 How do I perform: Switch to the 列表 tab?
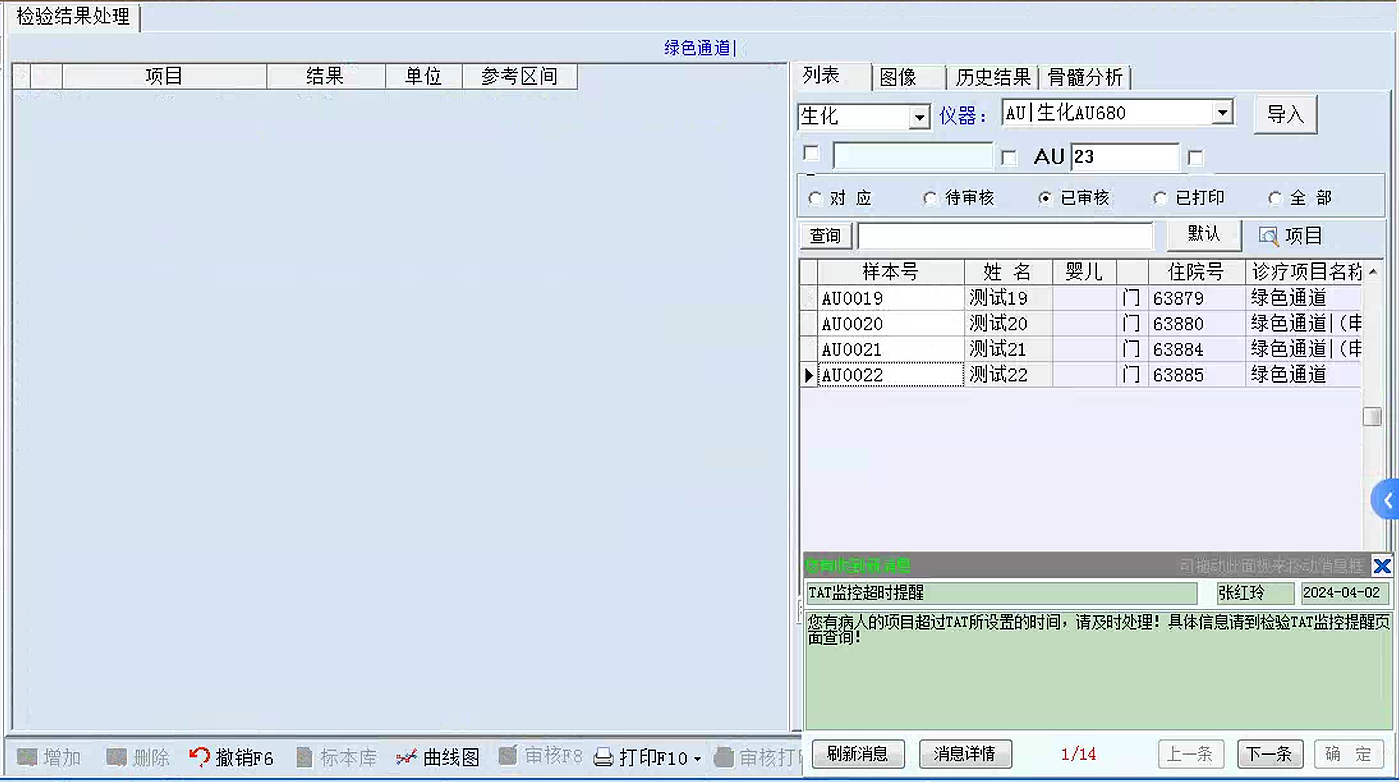[821, 76]
